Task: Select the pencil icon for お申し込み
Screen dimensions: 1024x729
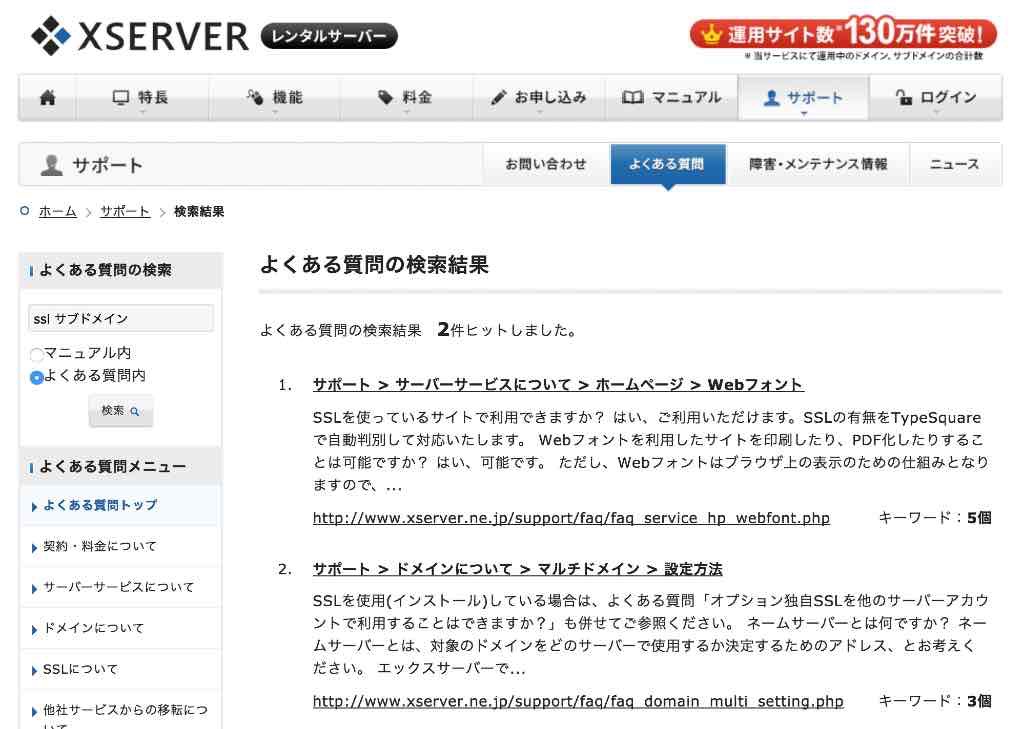Action: [498, 95]
